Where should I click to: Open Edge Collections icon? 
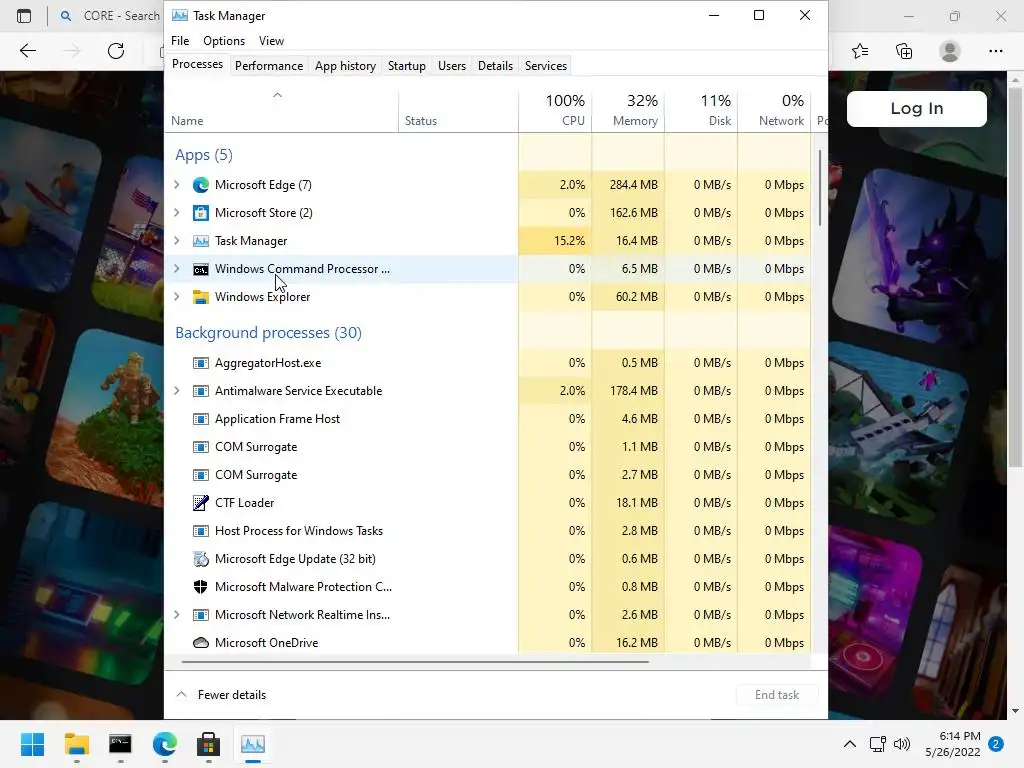click(x=904, y=51)
